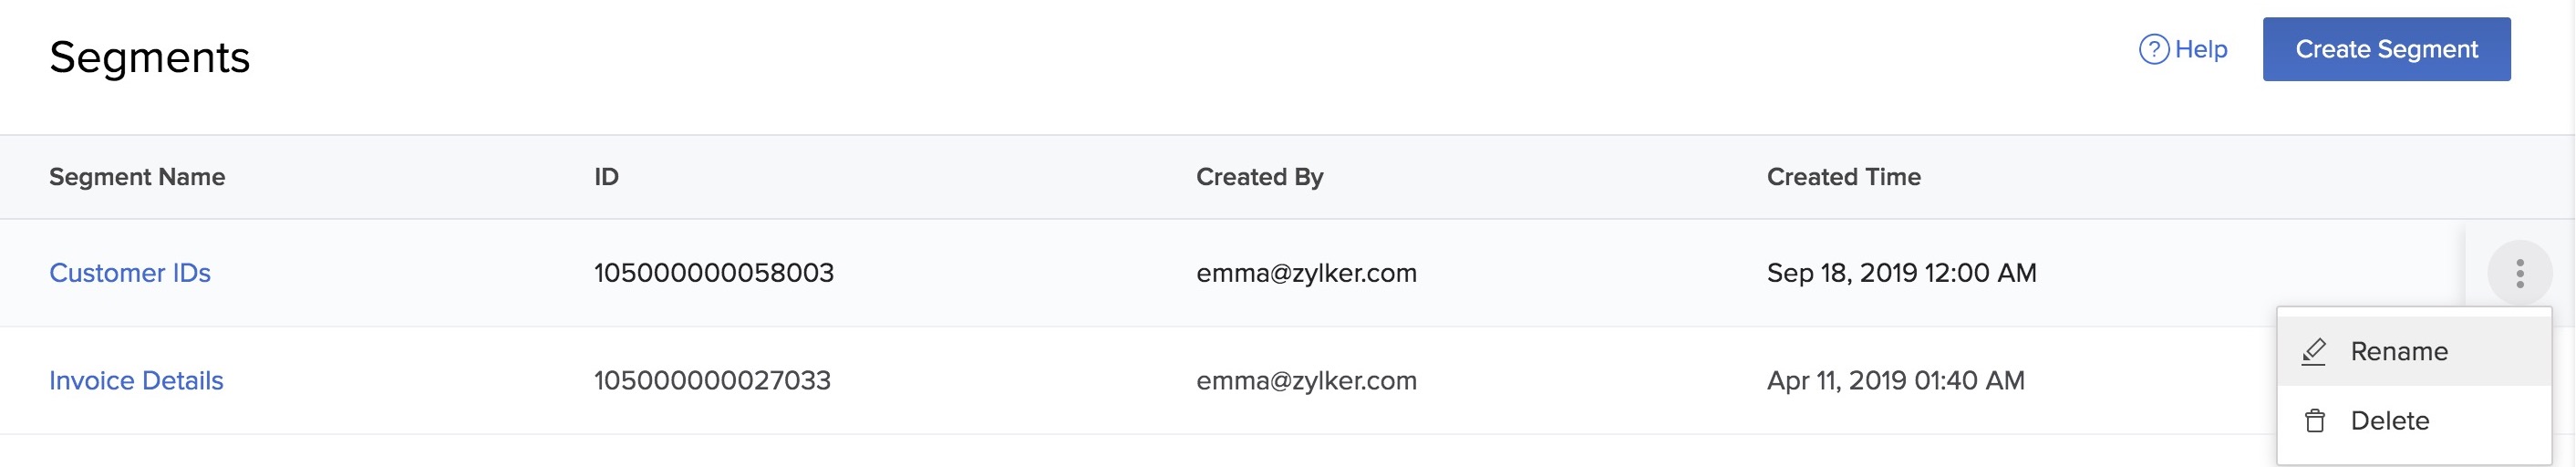Select the ID 105000000027033
The image size is (2576, 467).
pos(712,381)
